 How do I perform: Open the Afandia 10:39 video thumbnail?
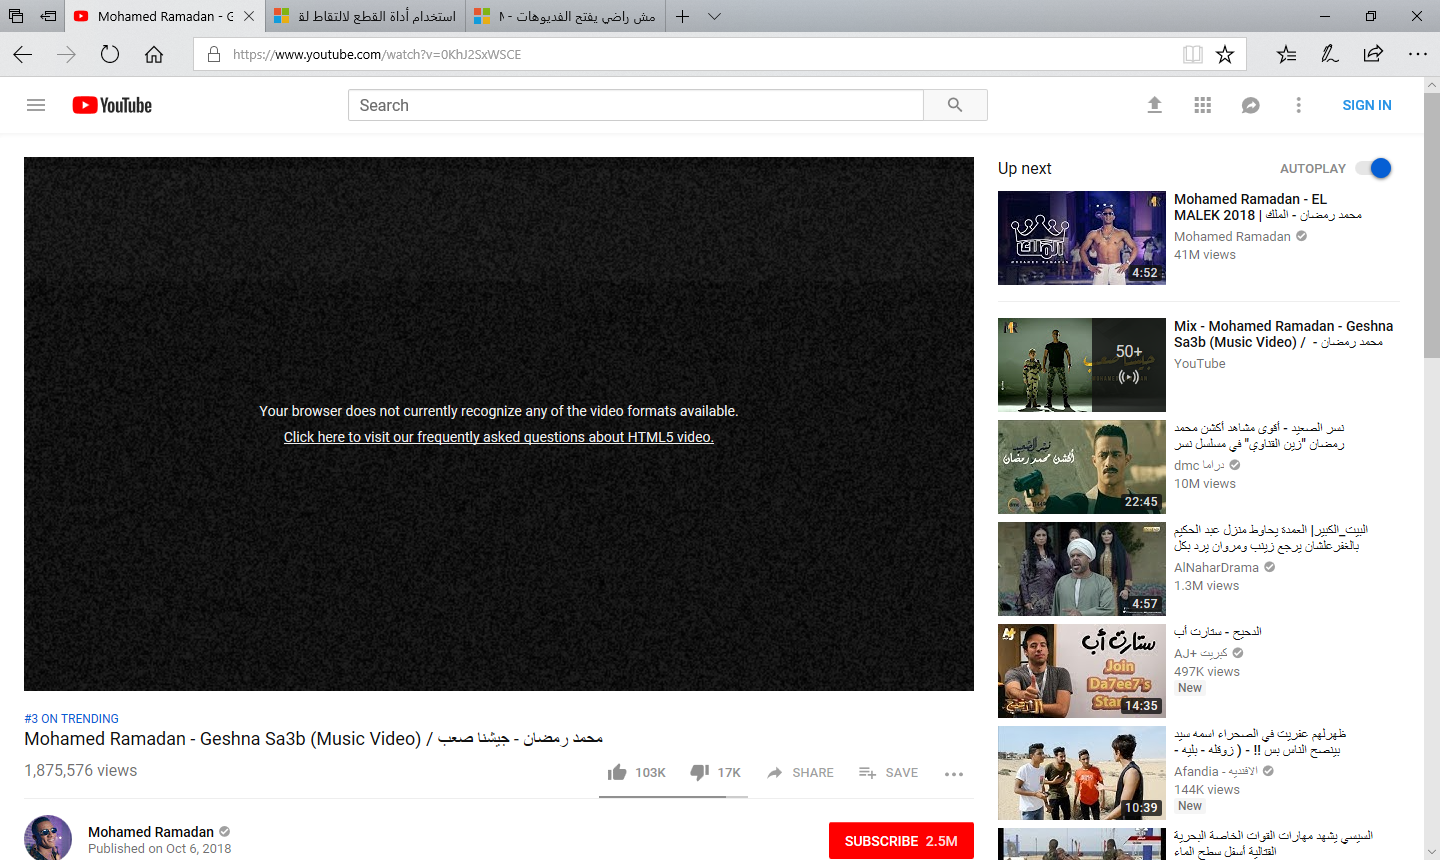[x=1082, y=773]
